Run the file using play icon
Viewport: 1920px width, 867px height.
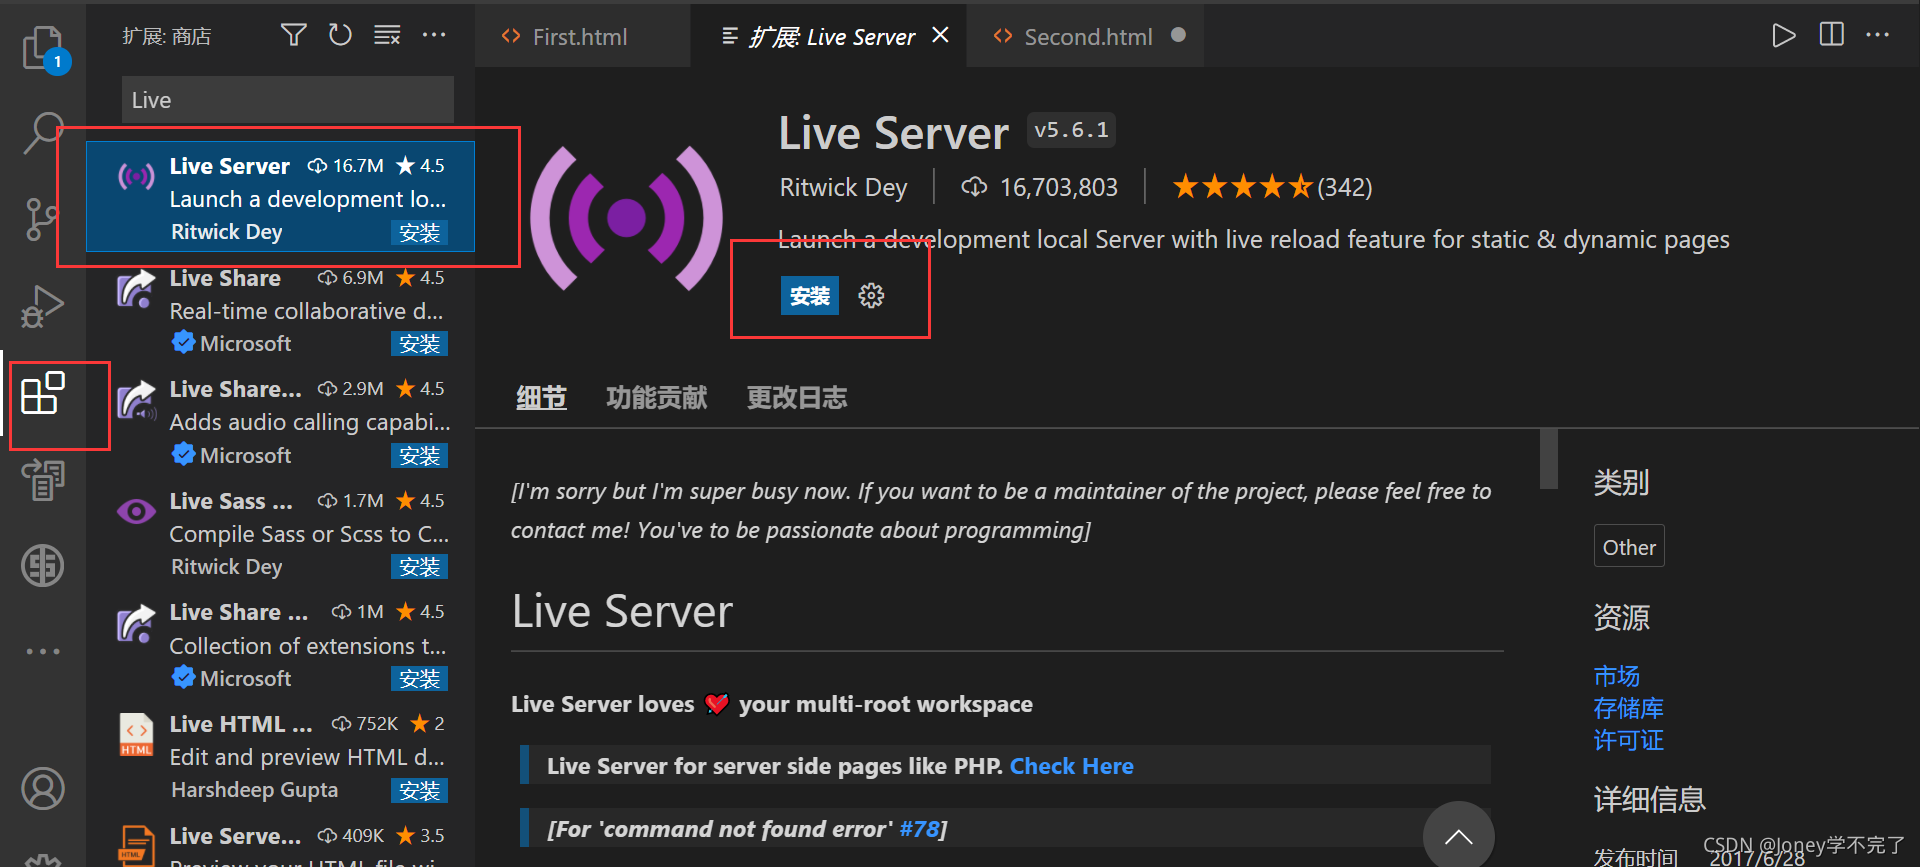(x=1784, y=36)
